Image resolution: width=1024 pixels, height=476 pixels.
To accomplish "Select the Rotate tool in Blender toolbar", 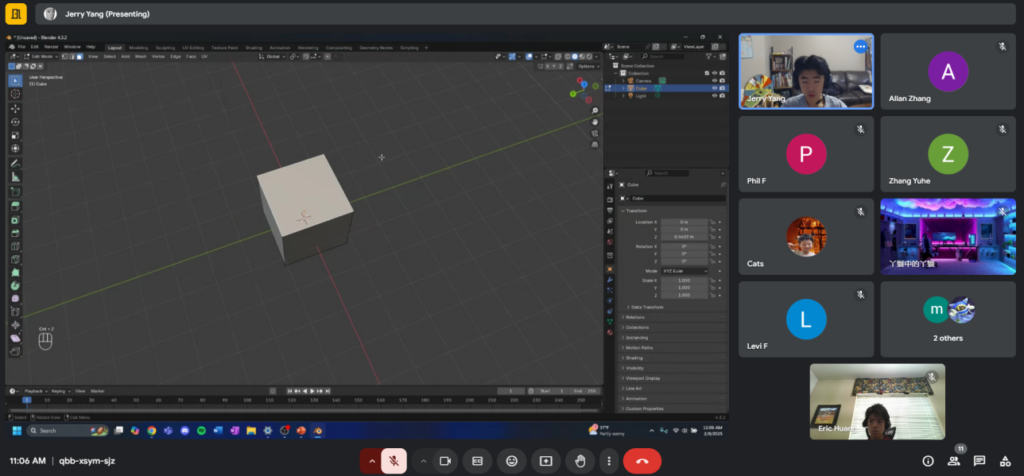I will click(x=15, y=122).
